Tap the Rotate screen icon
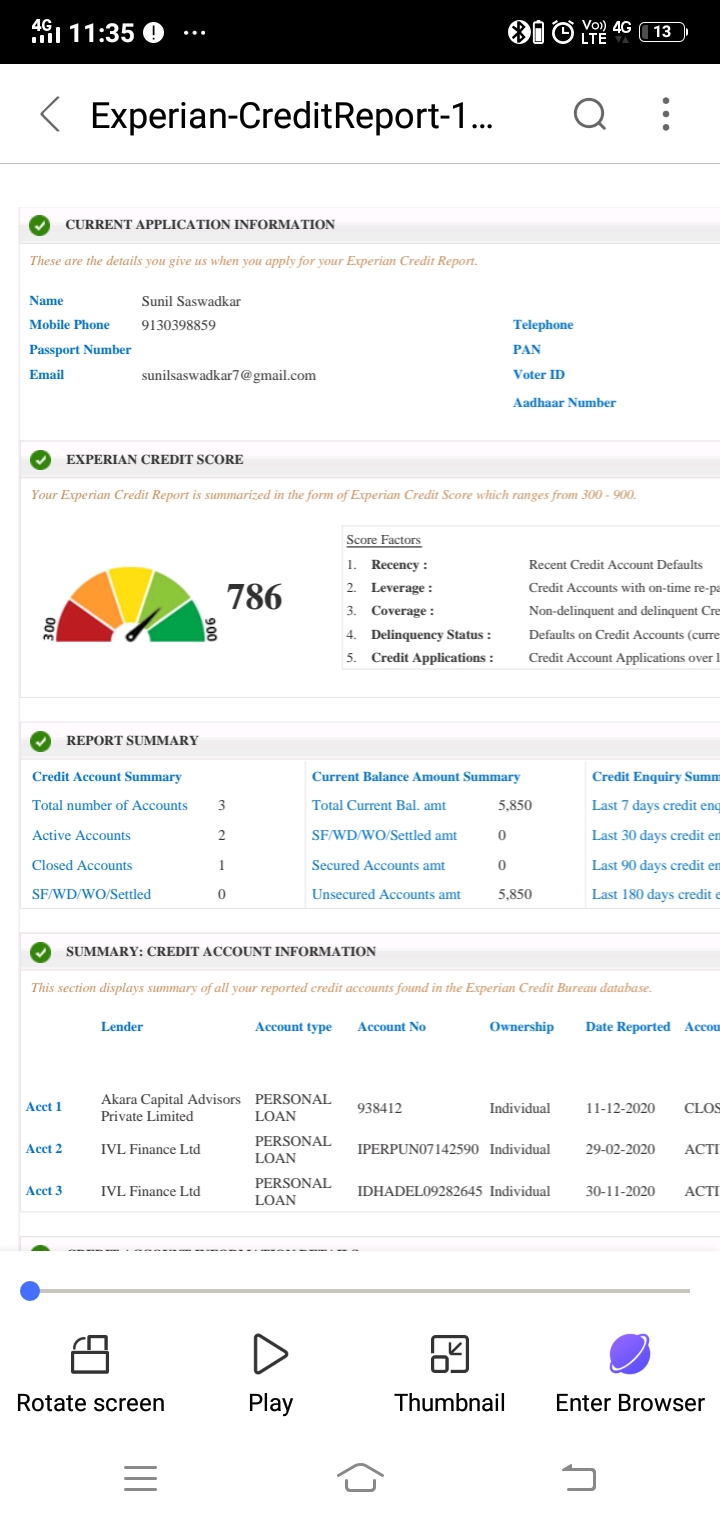 coord(90,1354)
